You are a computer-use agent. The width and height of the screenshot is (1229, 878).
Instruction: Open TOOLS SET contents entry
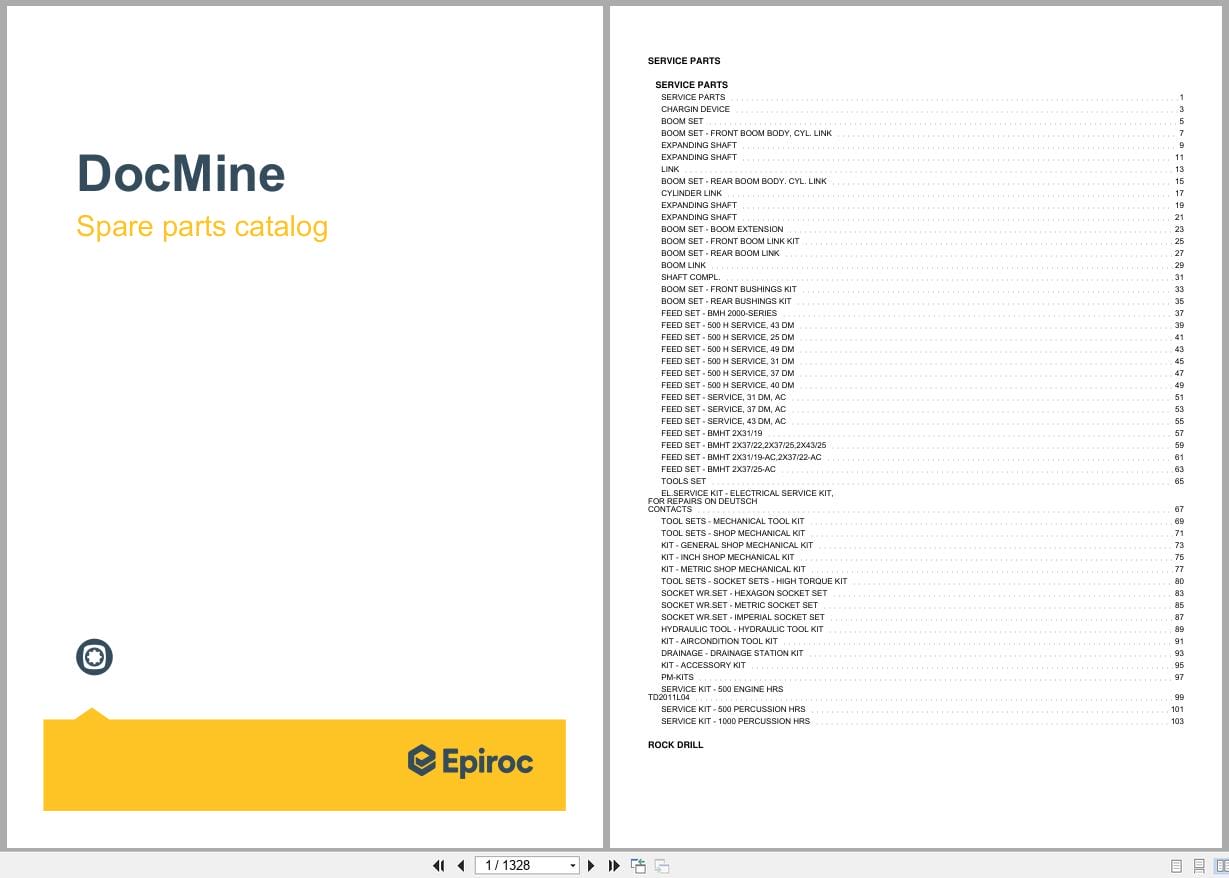[922, 481]
